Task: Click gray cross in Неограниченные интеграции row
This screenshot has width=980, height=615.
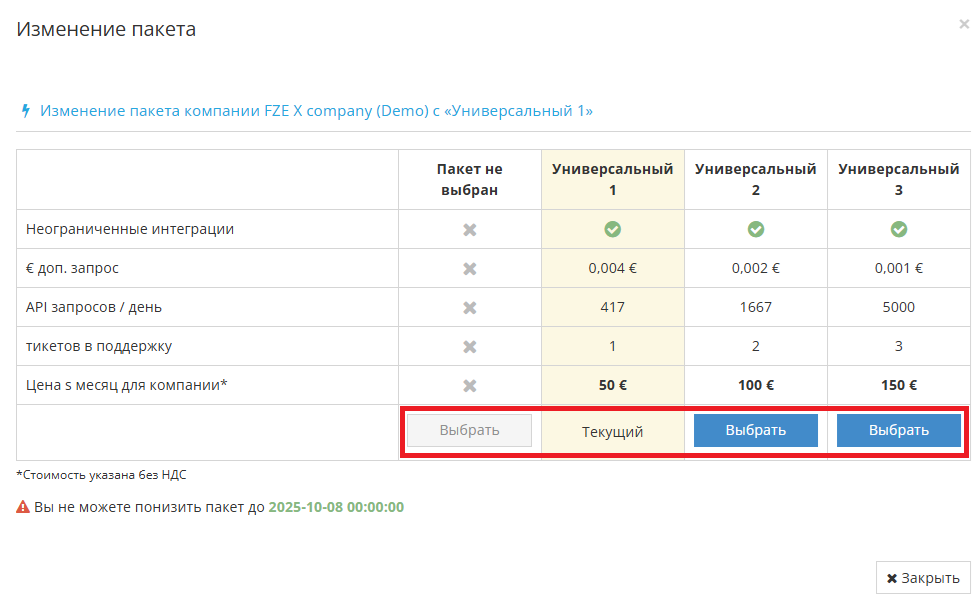Action: click(x=469, y=229)
